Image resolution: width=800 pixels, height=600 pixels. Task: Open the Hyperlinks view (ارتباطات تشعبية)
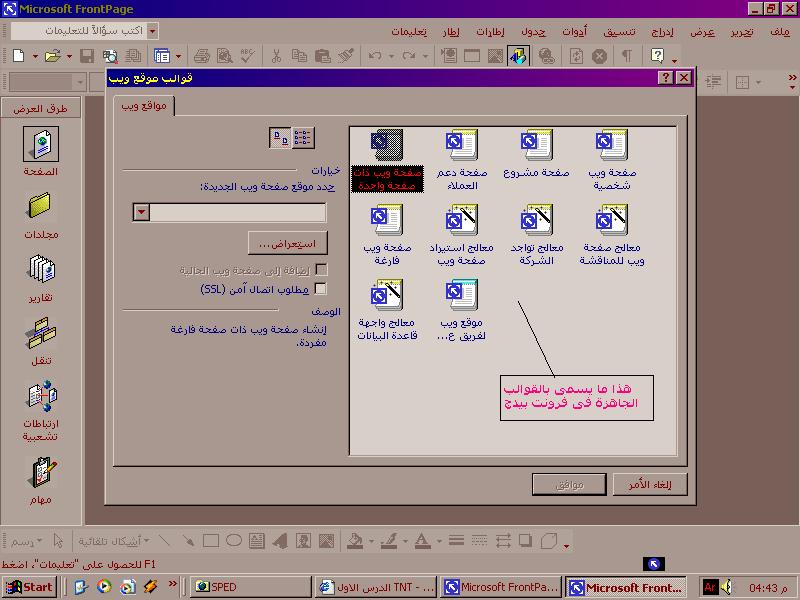[41, 411]
